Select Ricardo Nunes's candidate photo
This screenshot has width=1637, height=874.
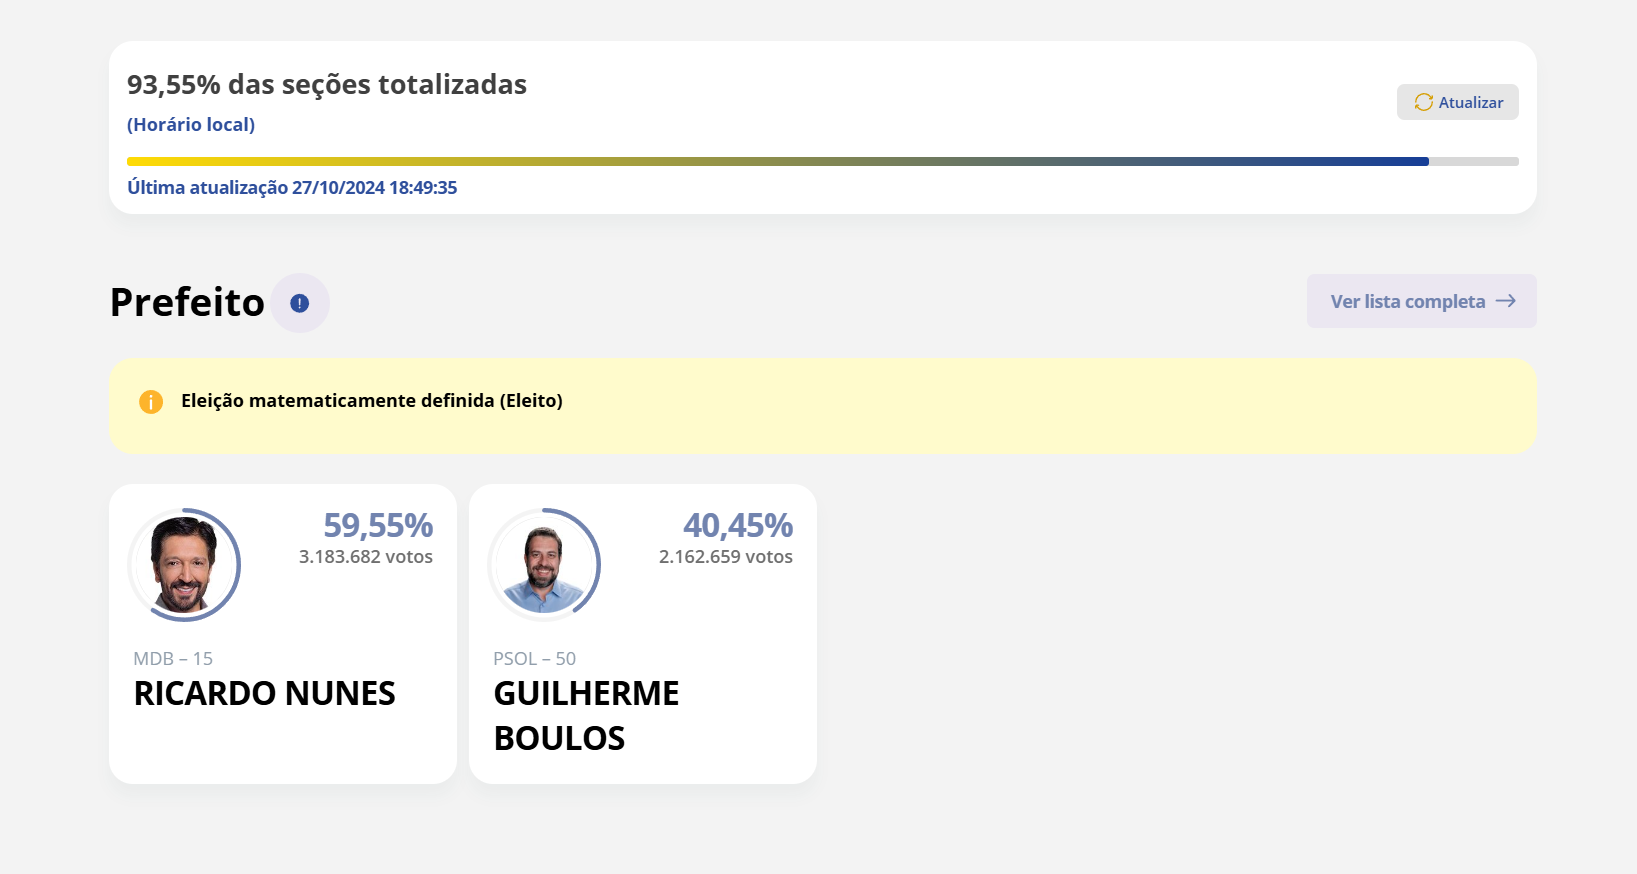tap(184, 565)
